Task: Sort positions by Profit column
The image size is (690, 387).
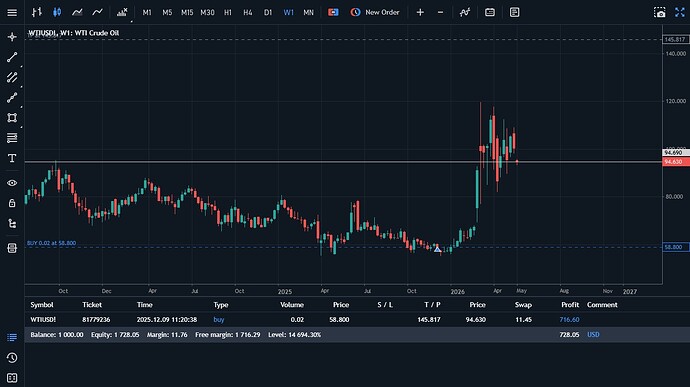Action: coord(570,305)
